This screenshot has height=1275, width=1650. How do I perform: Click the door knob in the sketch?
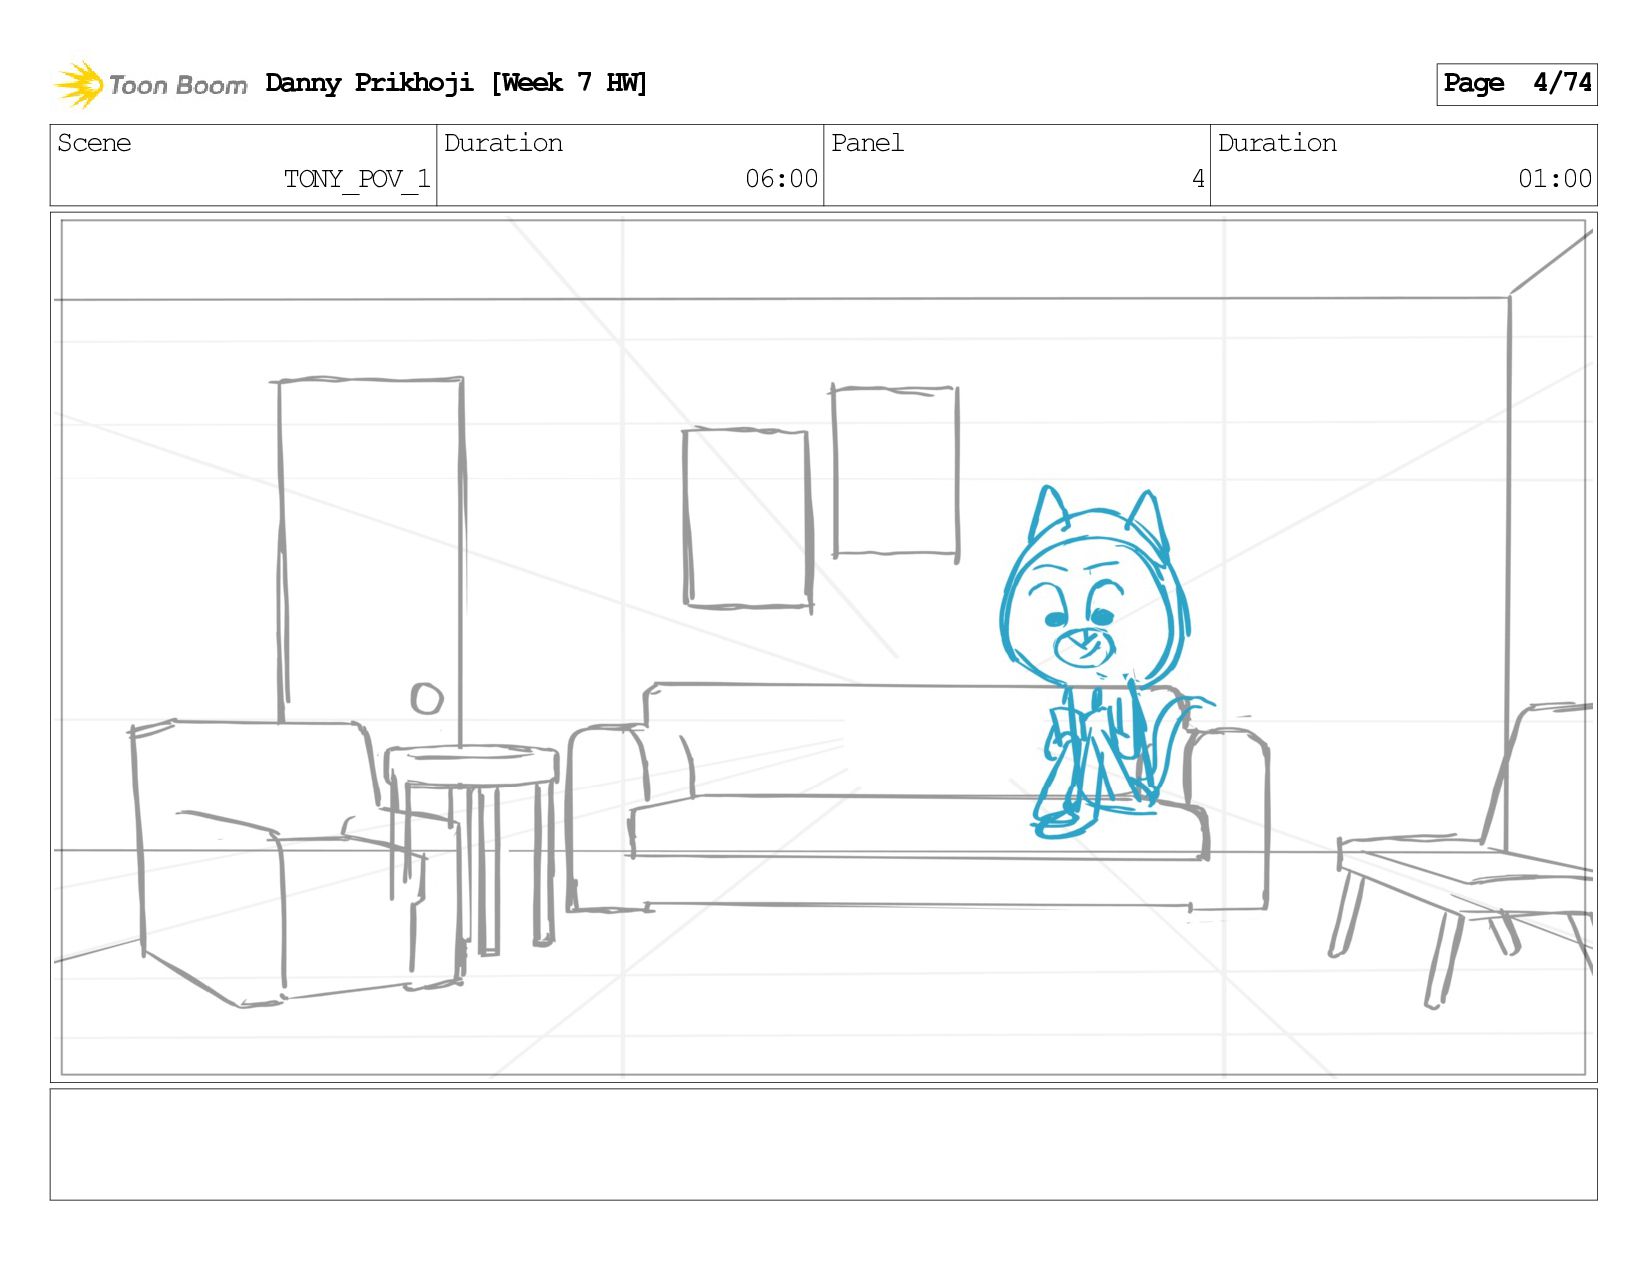[x=427, y=698]
